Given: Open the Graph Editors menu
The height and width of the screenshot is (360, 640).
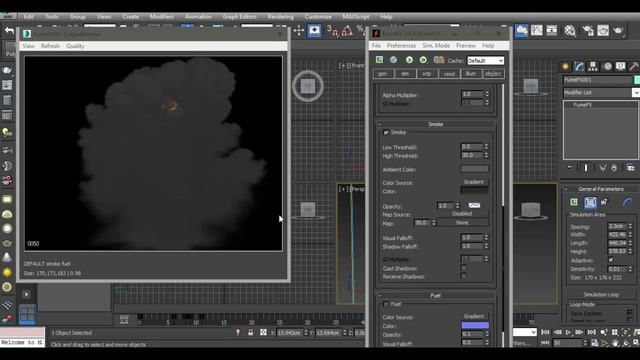Looking at the screenshot, I should coord(239,17).
